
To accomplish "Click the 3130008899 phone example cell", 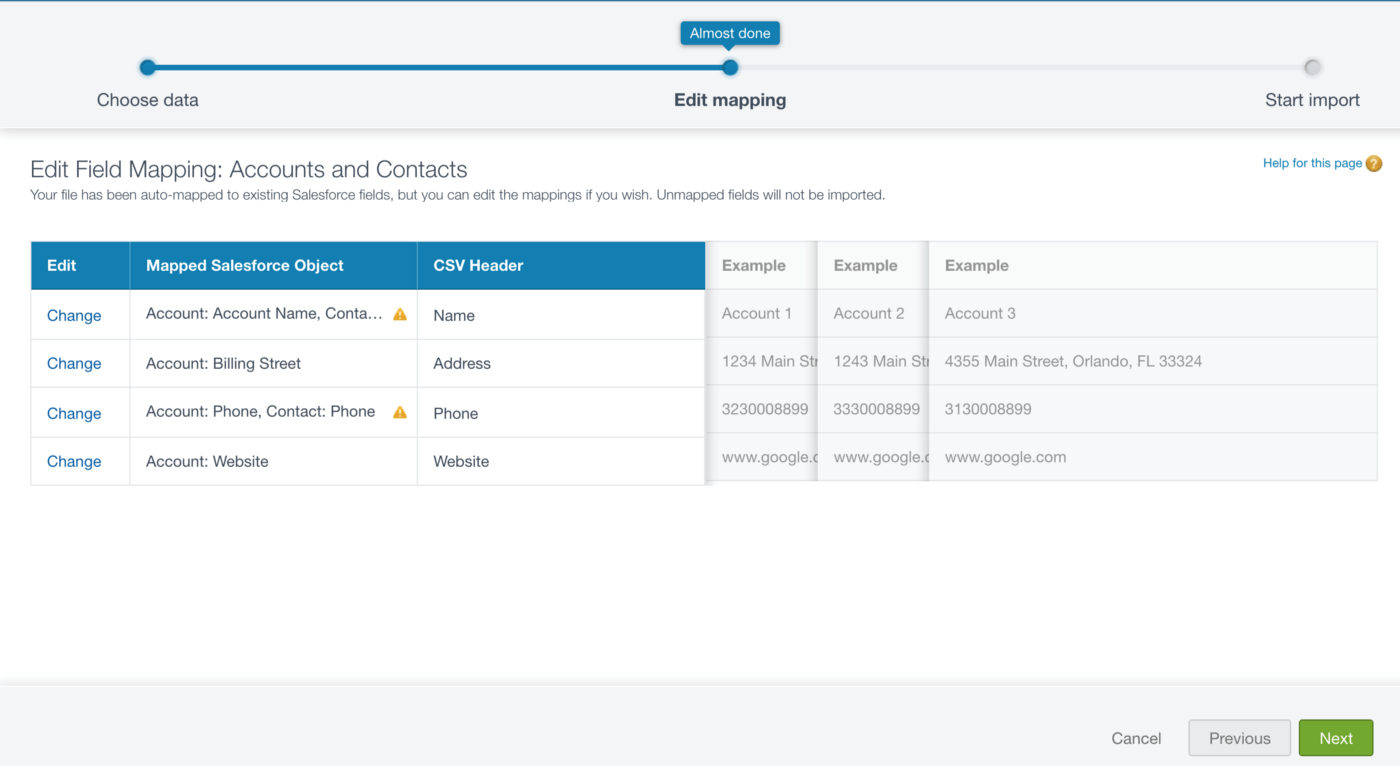I will tap(1153, 409).
